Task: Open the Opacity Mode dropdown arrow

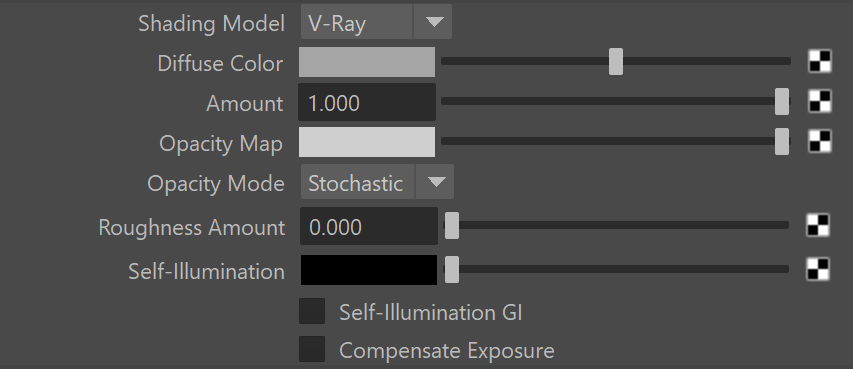Action: 435,182
